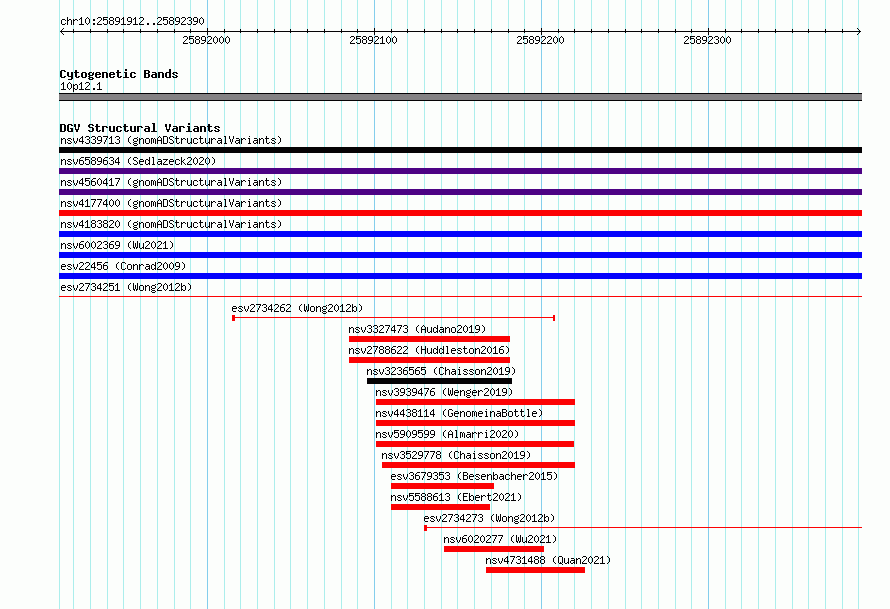Open nsv6589634 (Sedlazeck2020) variant label
The width and height of the screenshot is (890, 609).
[x=138, y=161]
